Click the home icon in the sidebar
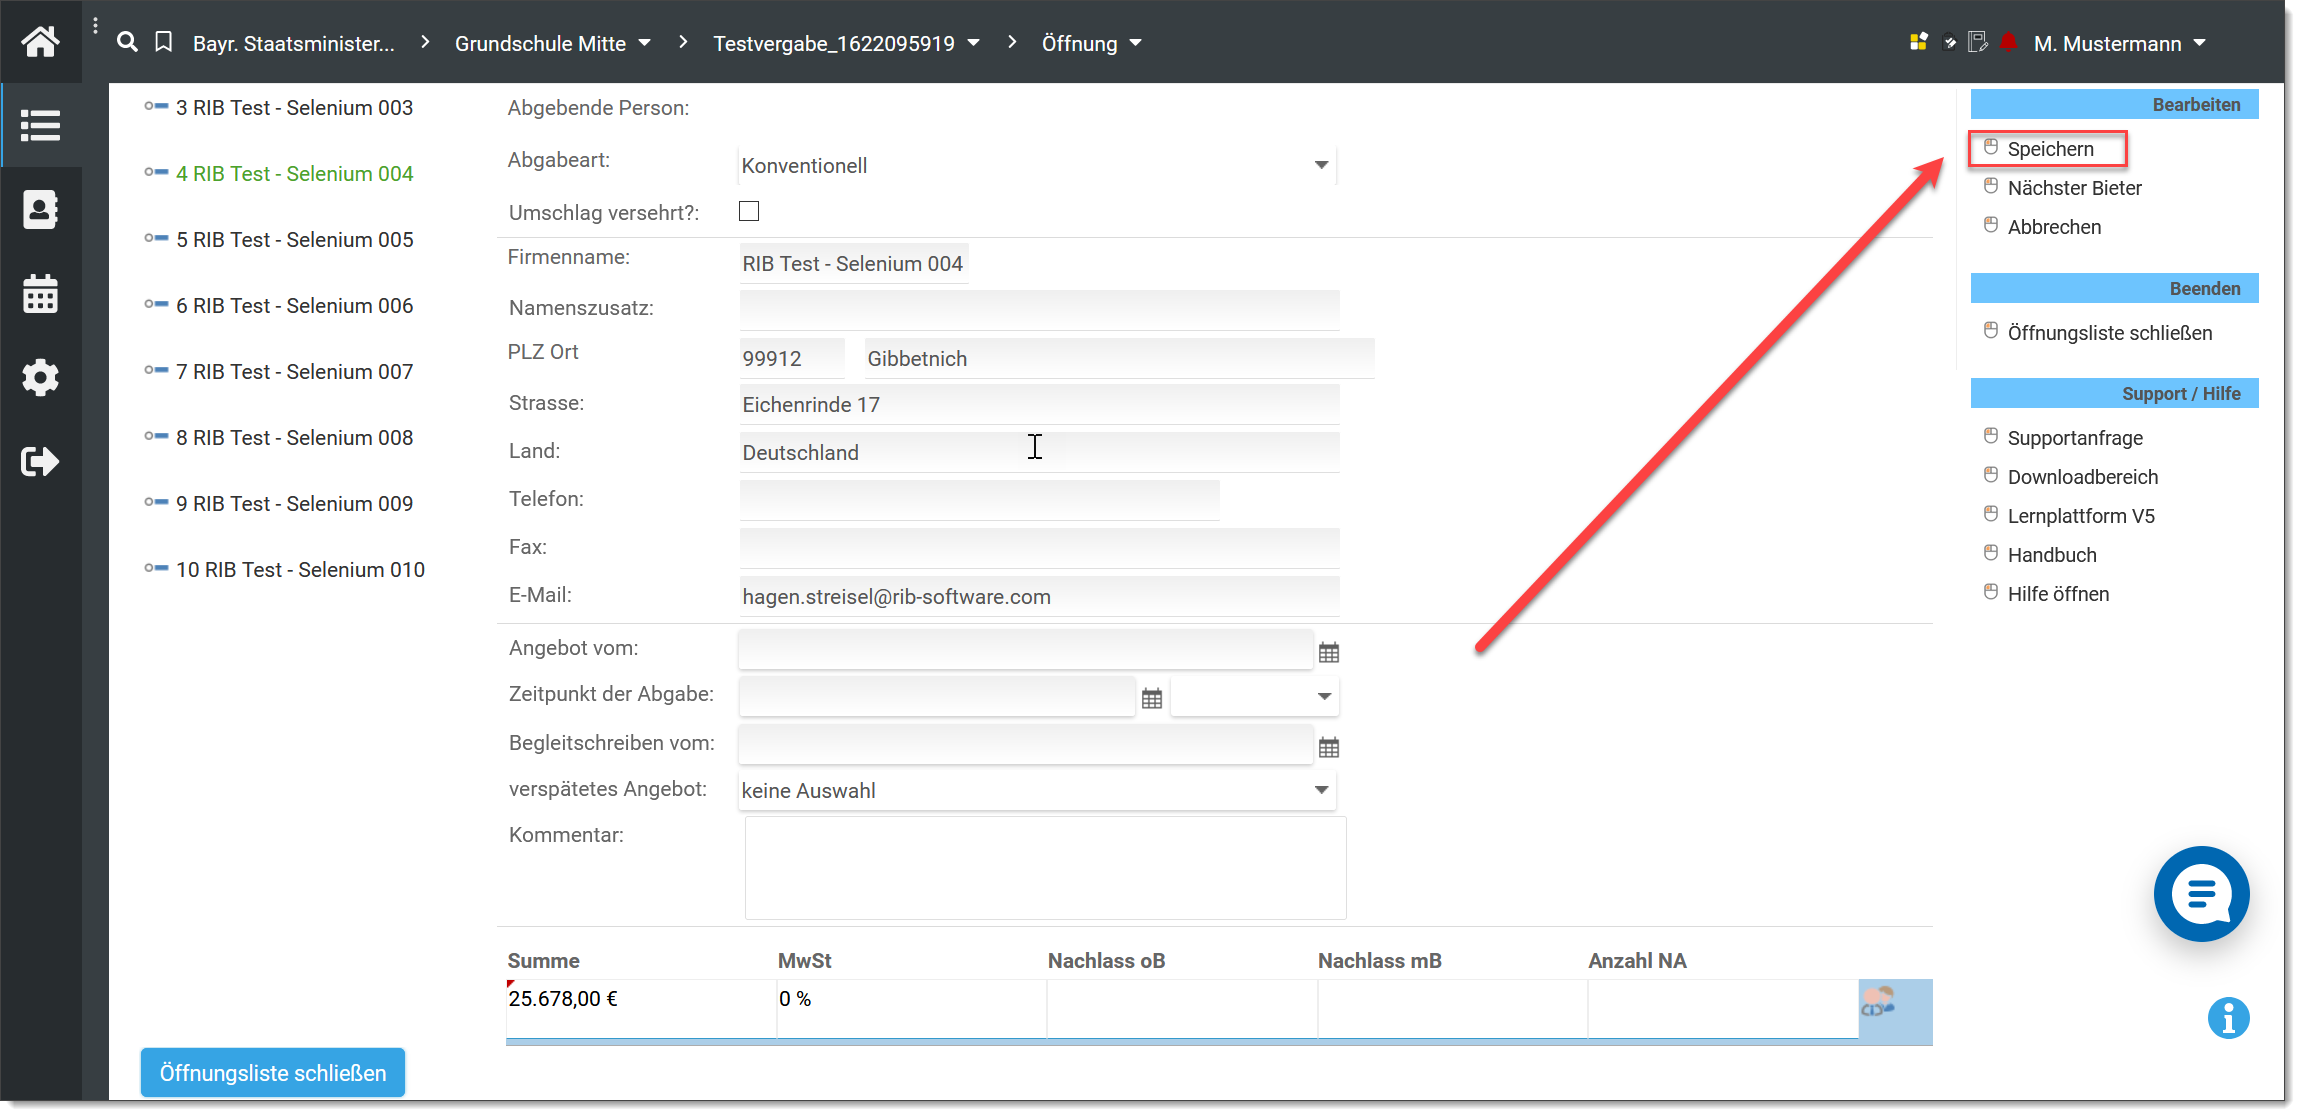The image size is (2300, 1116). [40, 42]
